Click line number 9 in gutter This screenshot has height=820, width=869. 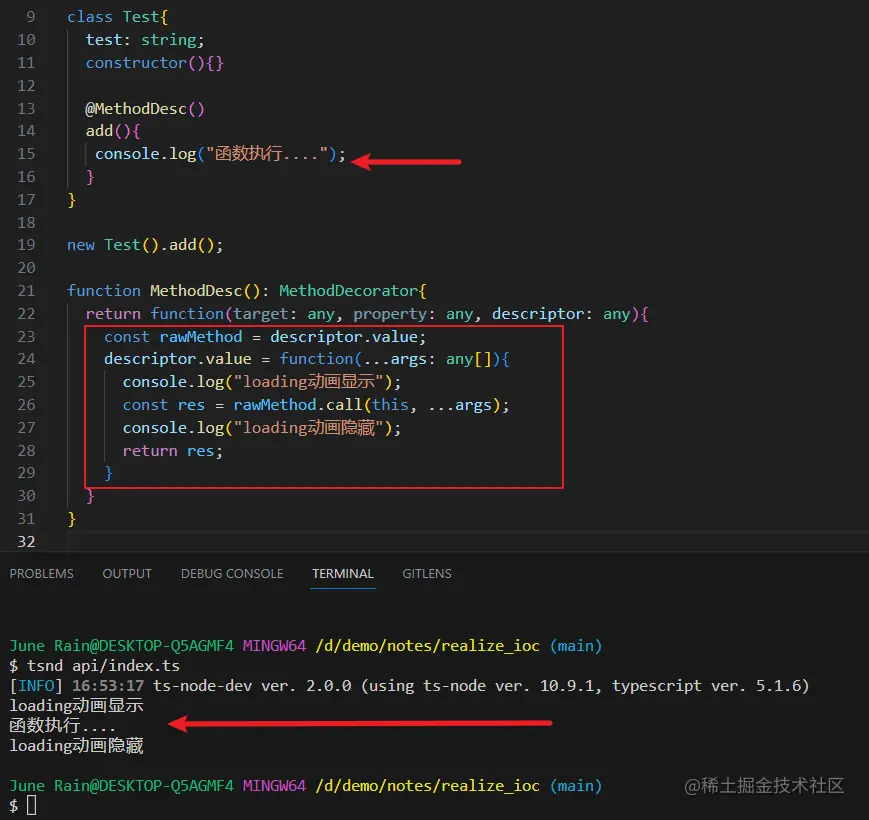coord(30,17)
